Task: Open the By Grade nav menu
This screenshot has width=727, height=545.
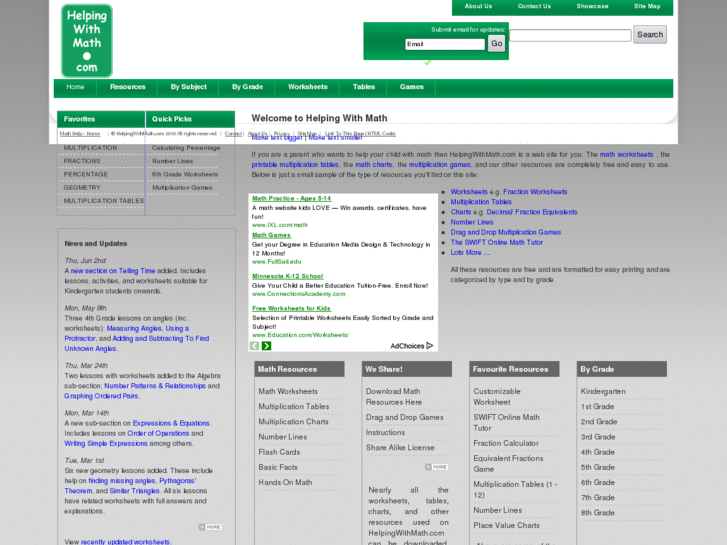Action: pyautogui.click(x=247, y=87)
